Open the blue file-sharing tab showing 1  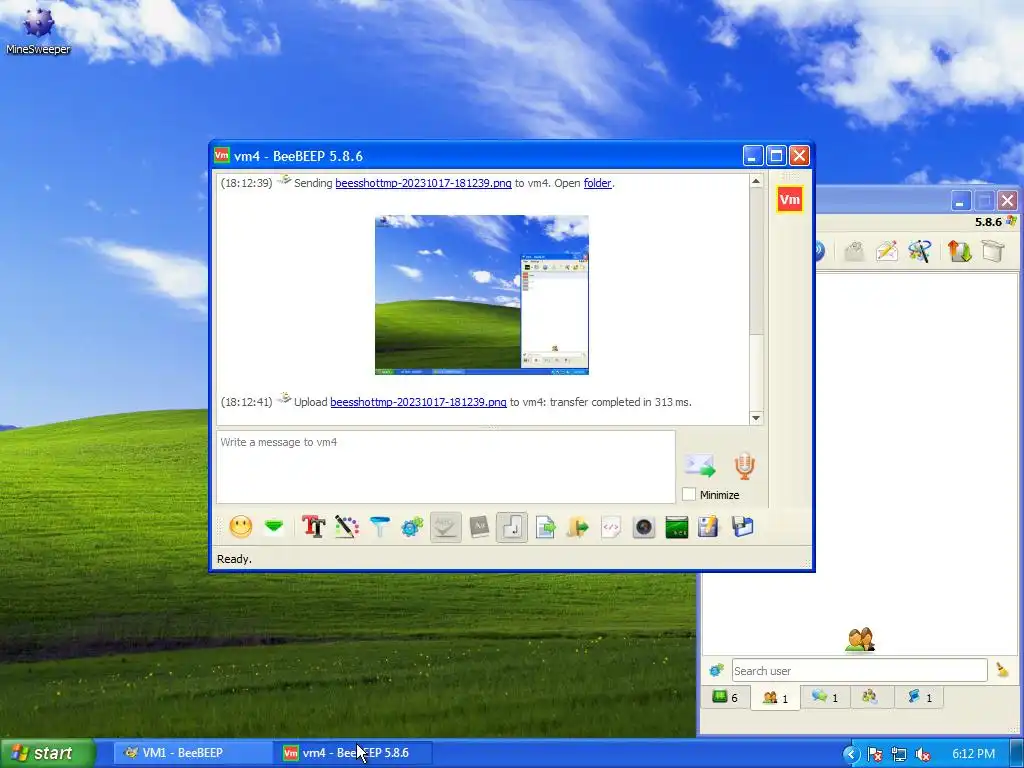[x=920, y=697]
